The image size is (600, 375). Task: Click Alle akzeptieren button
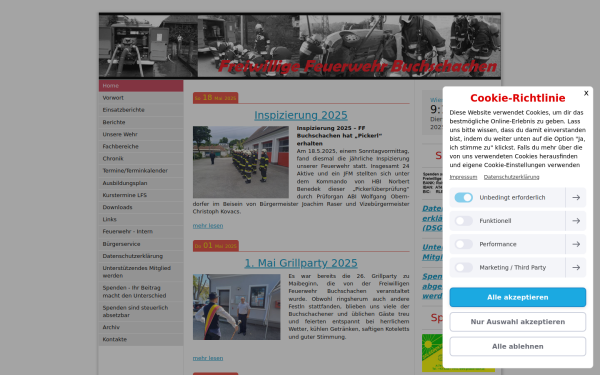(x=517, y=297)
